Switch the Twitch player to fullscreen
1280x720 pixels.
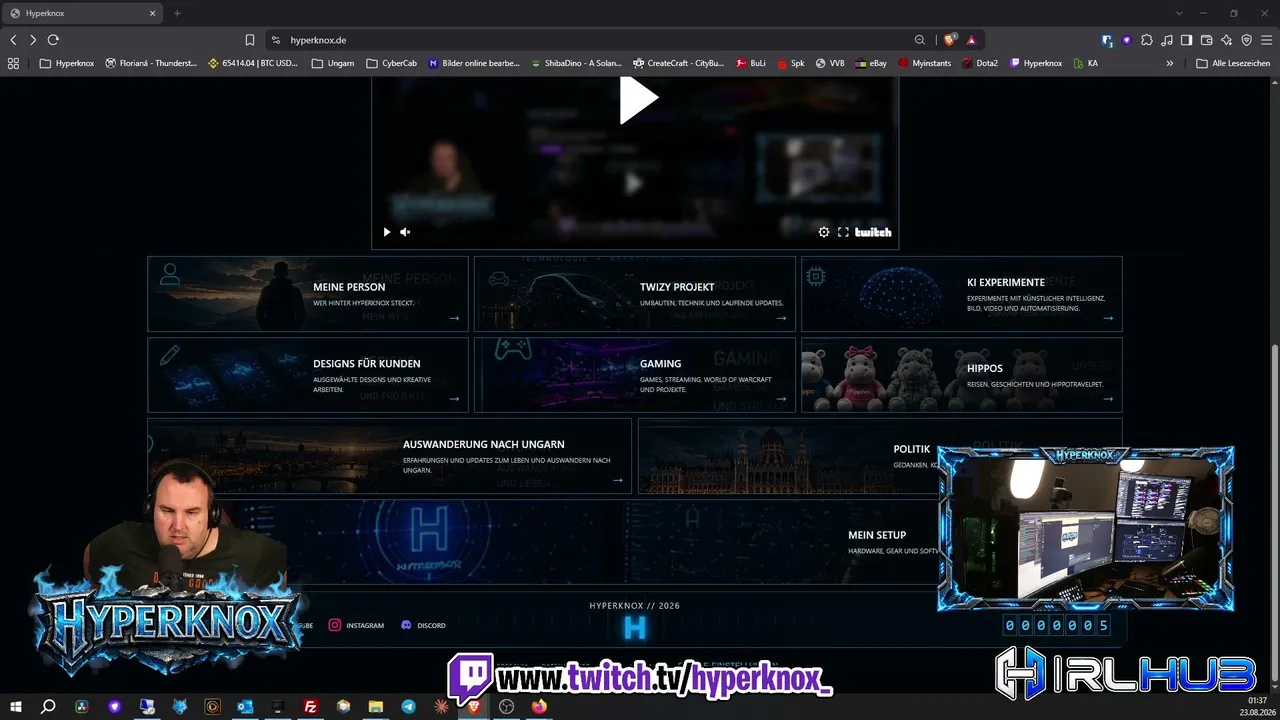(x=843, y=232)
